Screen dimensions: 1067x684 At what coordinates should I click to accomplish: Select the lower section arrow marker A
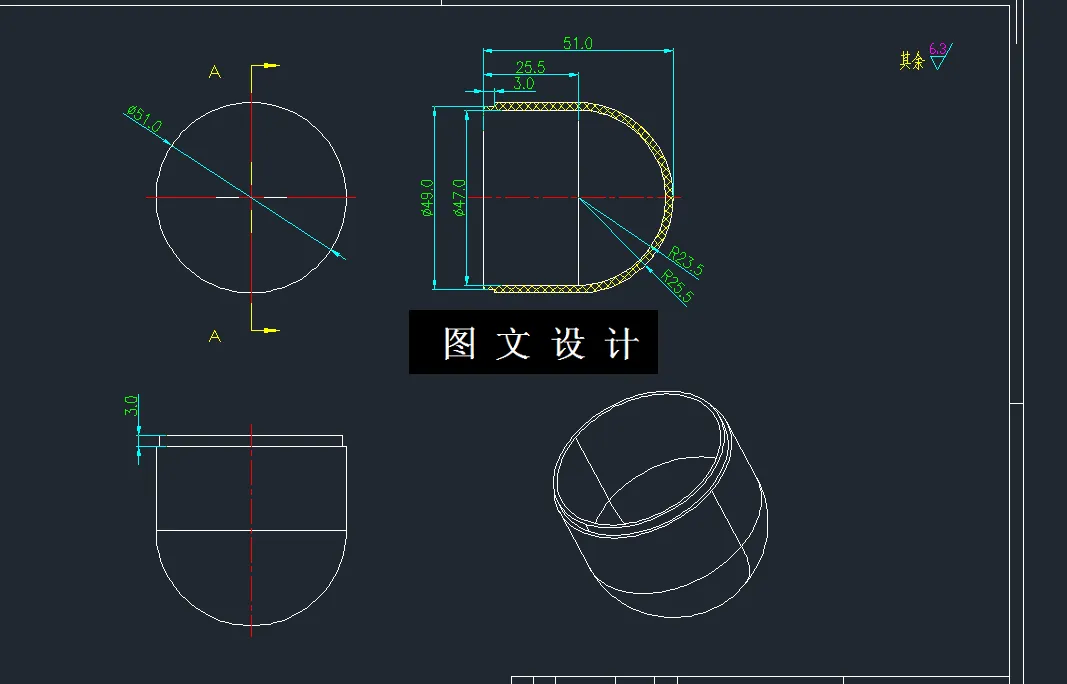[214, 338]
